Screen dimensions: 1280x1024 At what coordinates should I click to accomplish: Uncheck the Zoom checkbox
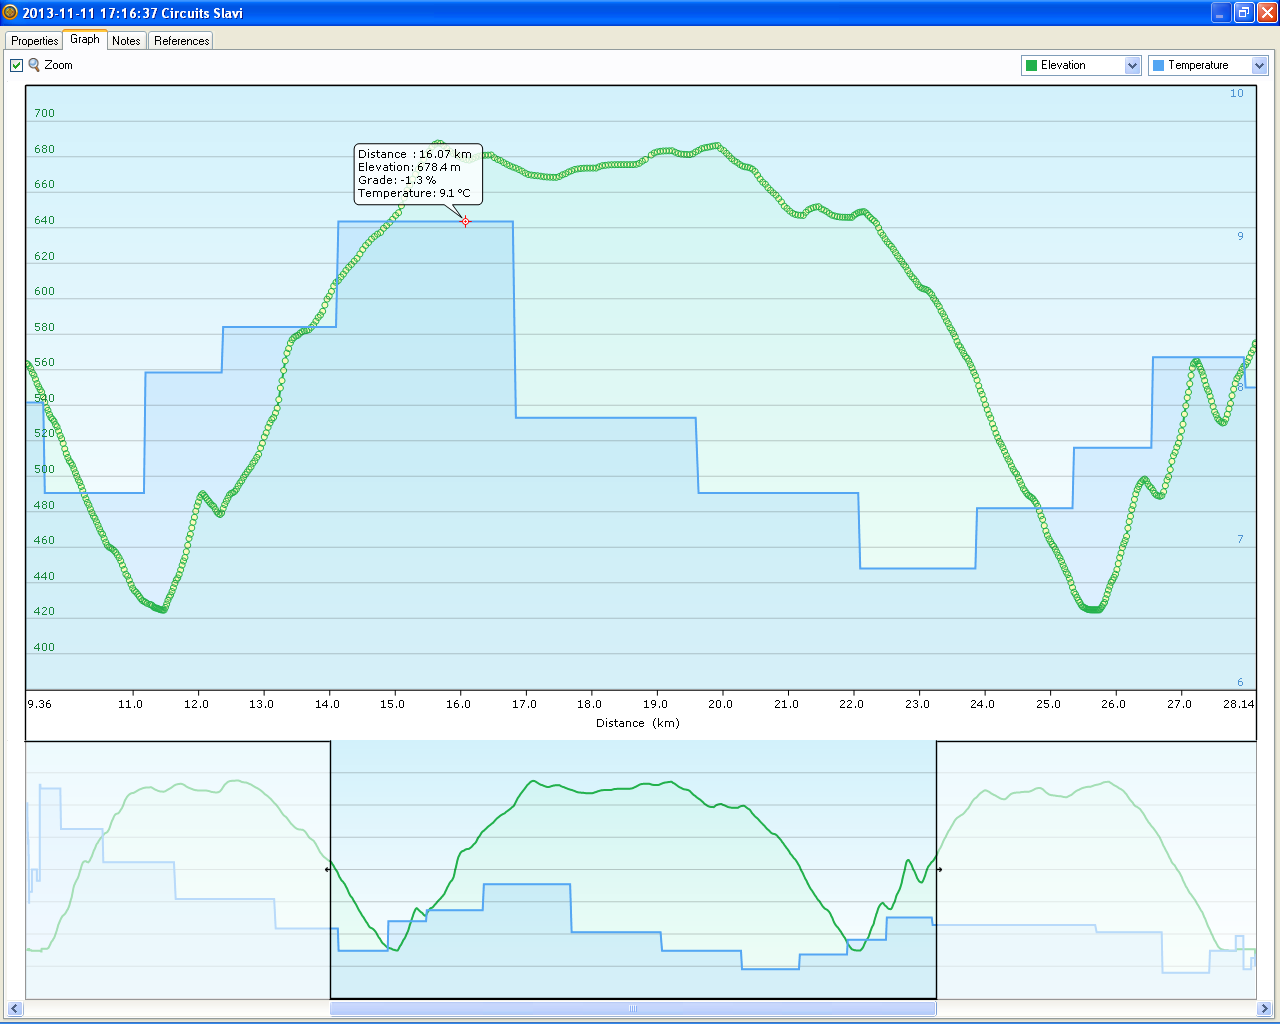[x=16, y=65]
